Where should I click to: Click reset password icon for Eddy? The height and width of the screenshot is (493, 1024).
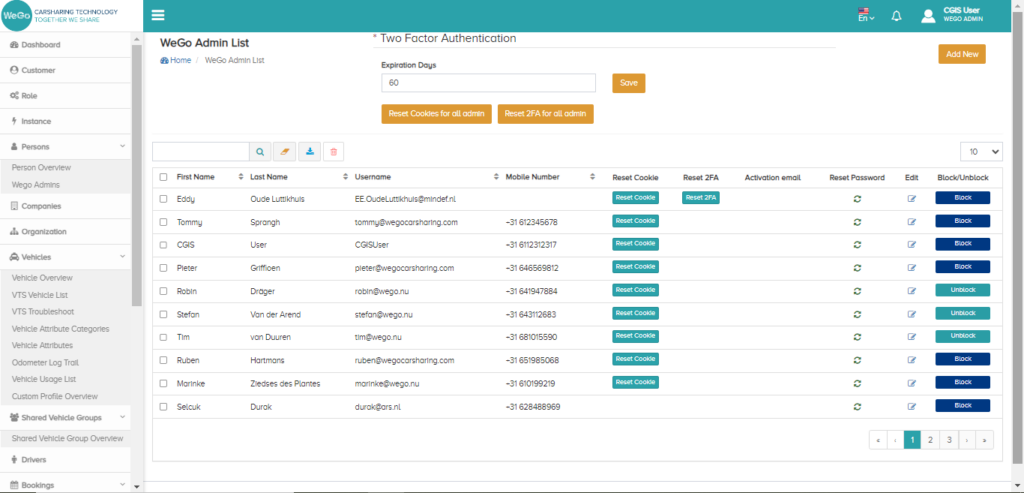pyautogui.click(x=857, y=199)
